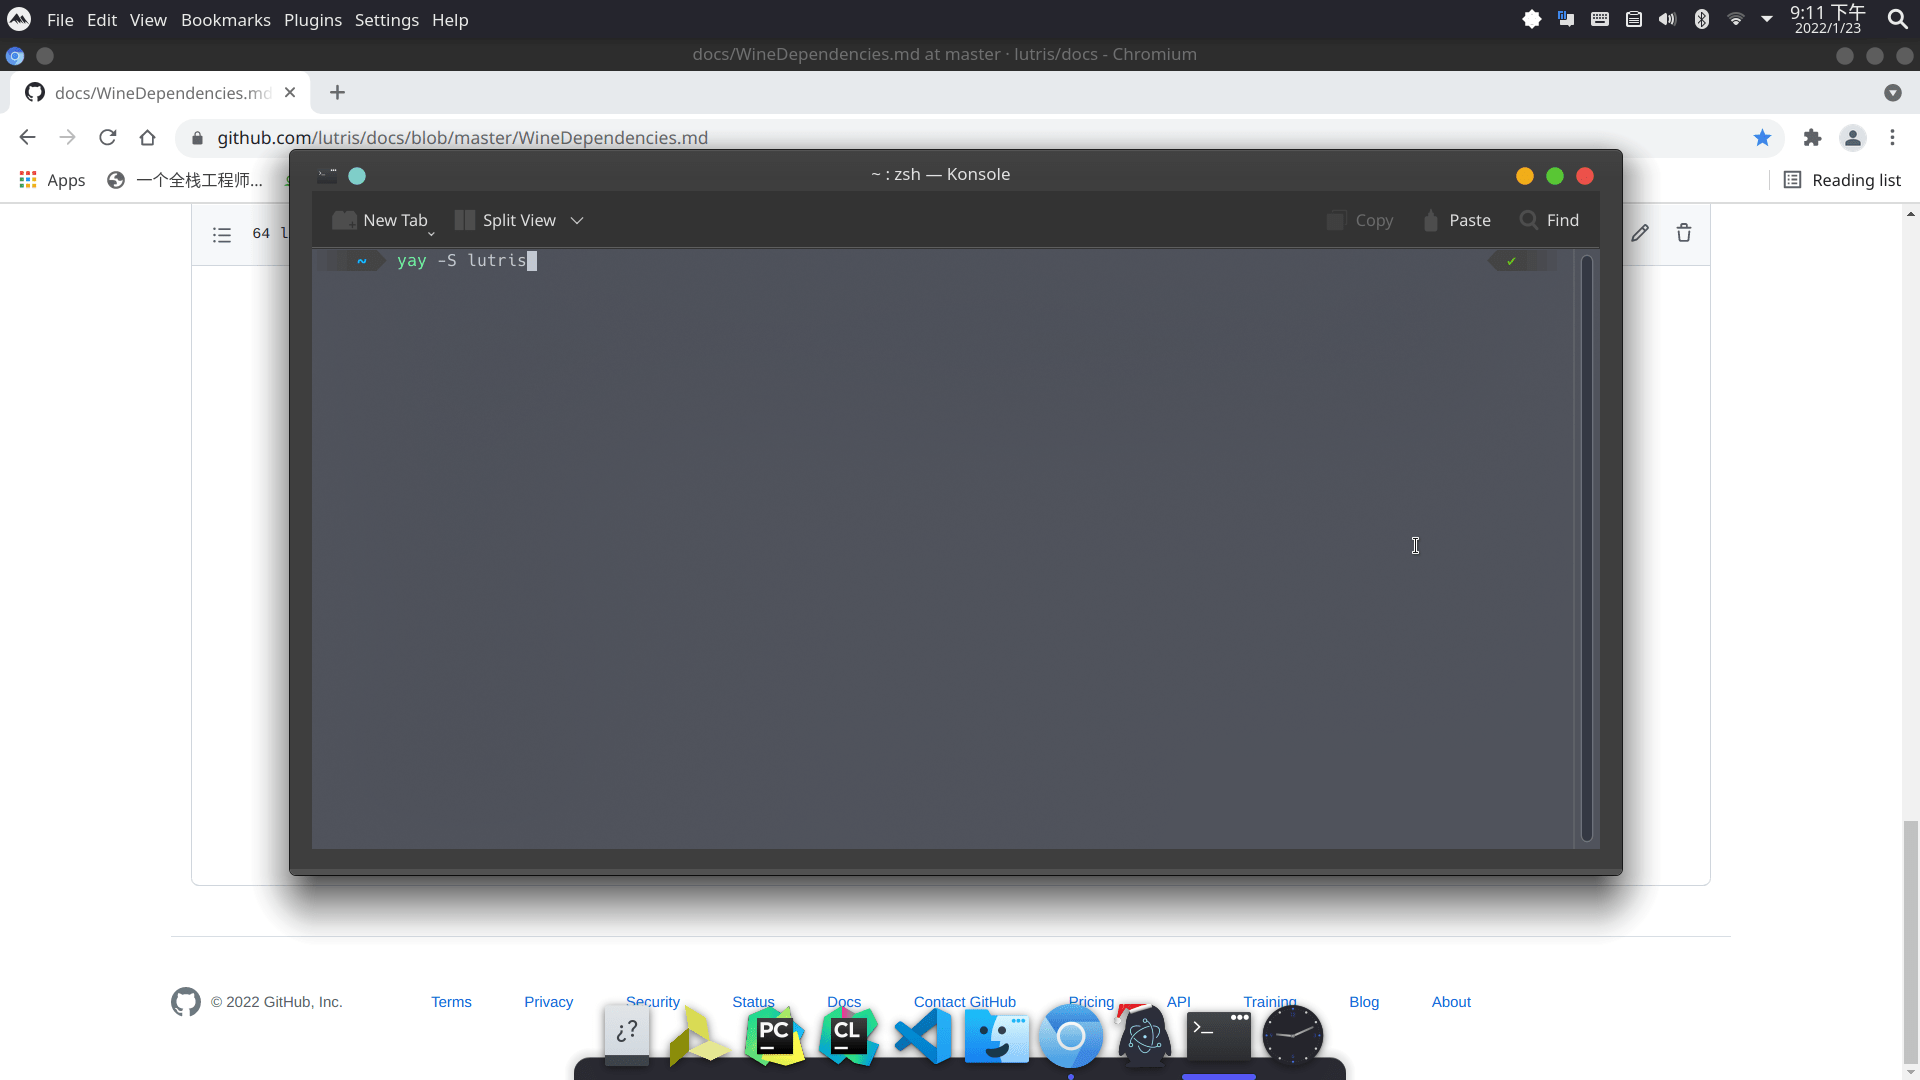This screenshot has height=1080, width=1920.
Task: Click Paste in the Konsole toolbar
Action: pos(1457,220)
